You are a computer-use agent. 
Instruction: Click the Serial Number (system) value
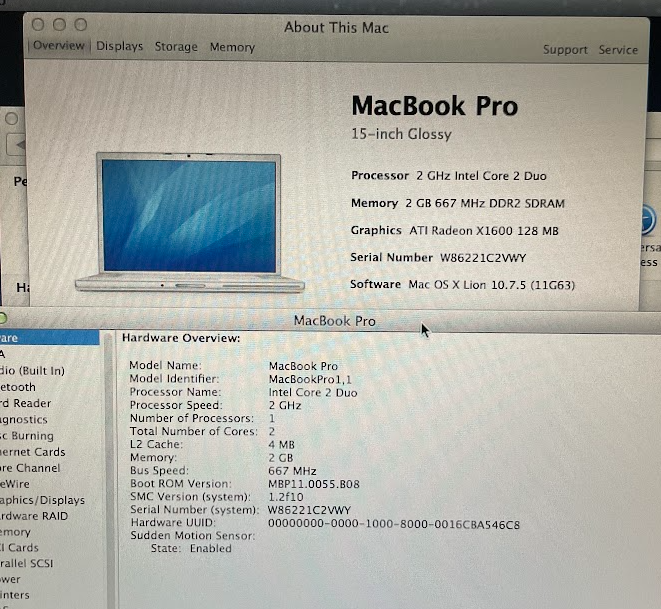pyautogui.click(x=309, y=510)
